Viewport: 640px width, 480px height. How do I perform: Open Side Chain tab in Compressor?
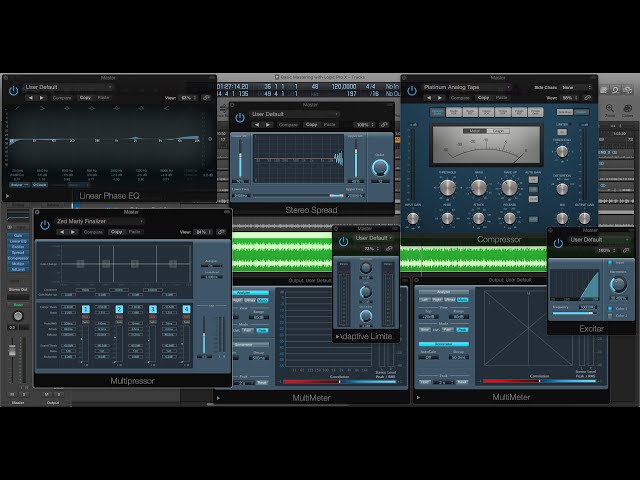pos(565,112)
